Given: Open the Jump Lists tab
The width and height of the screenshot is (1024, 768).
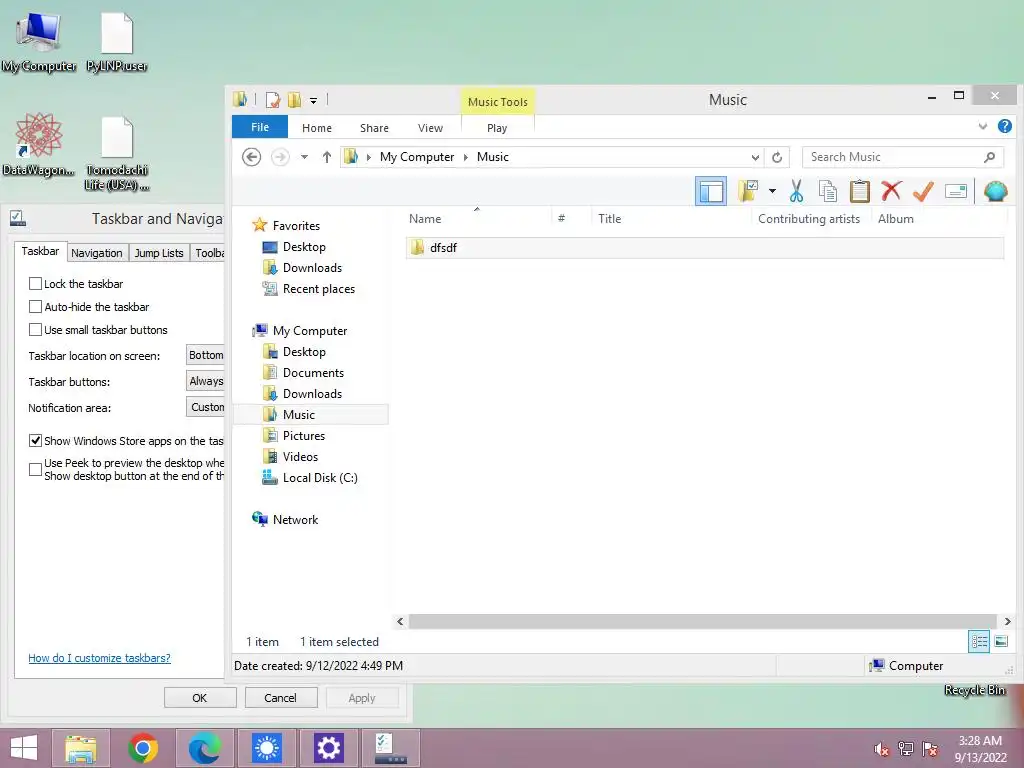Looking at the screenshot, I should 159,253.
